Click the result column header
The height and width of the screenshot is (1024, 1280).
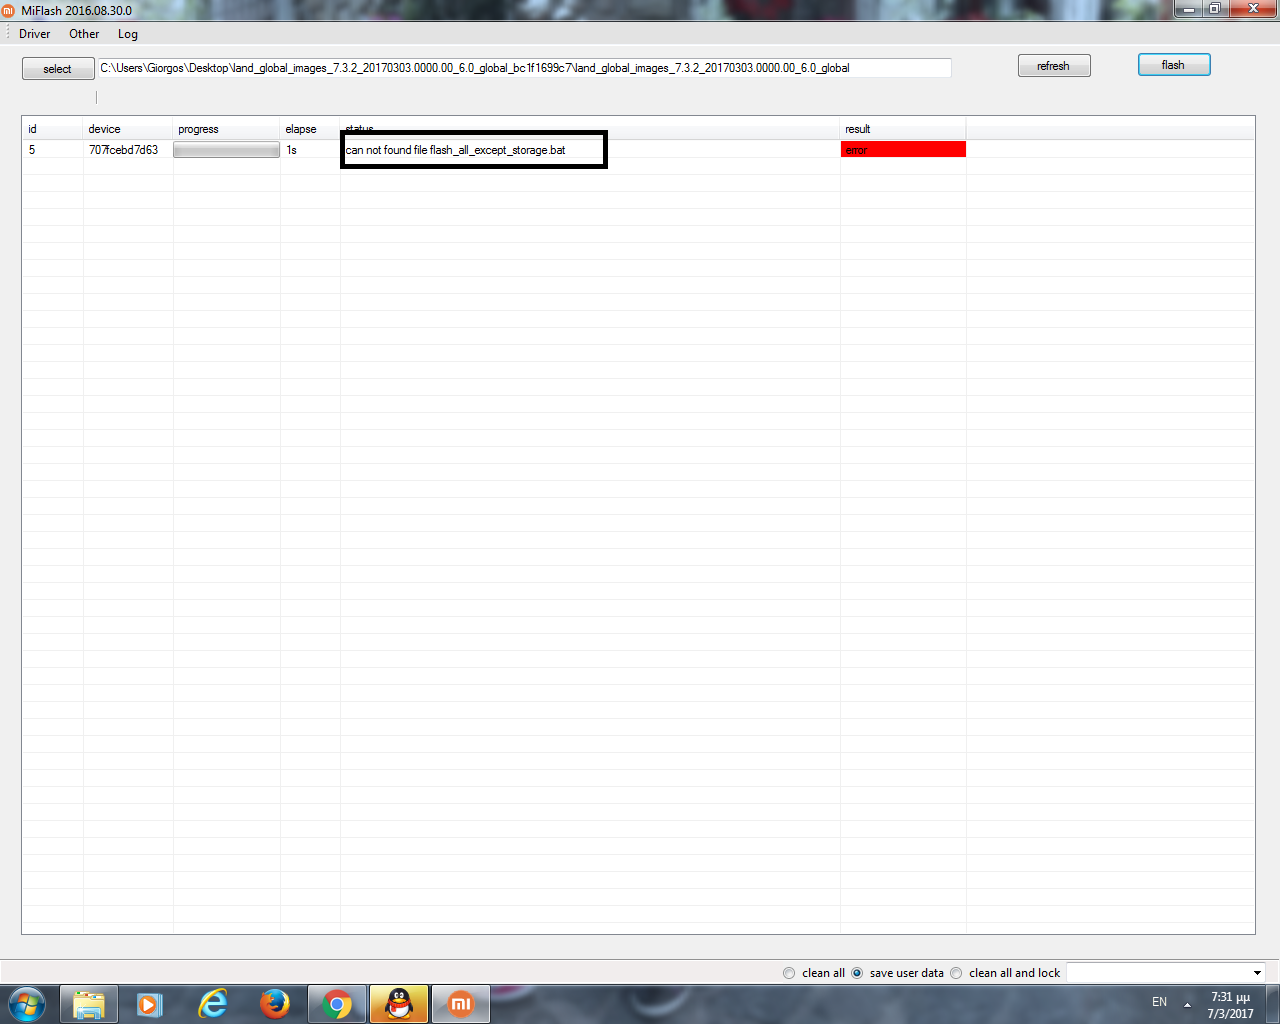point(903,129)
